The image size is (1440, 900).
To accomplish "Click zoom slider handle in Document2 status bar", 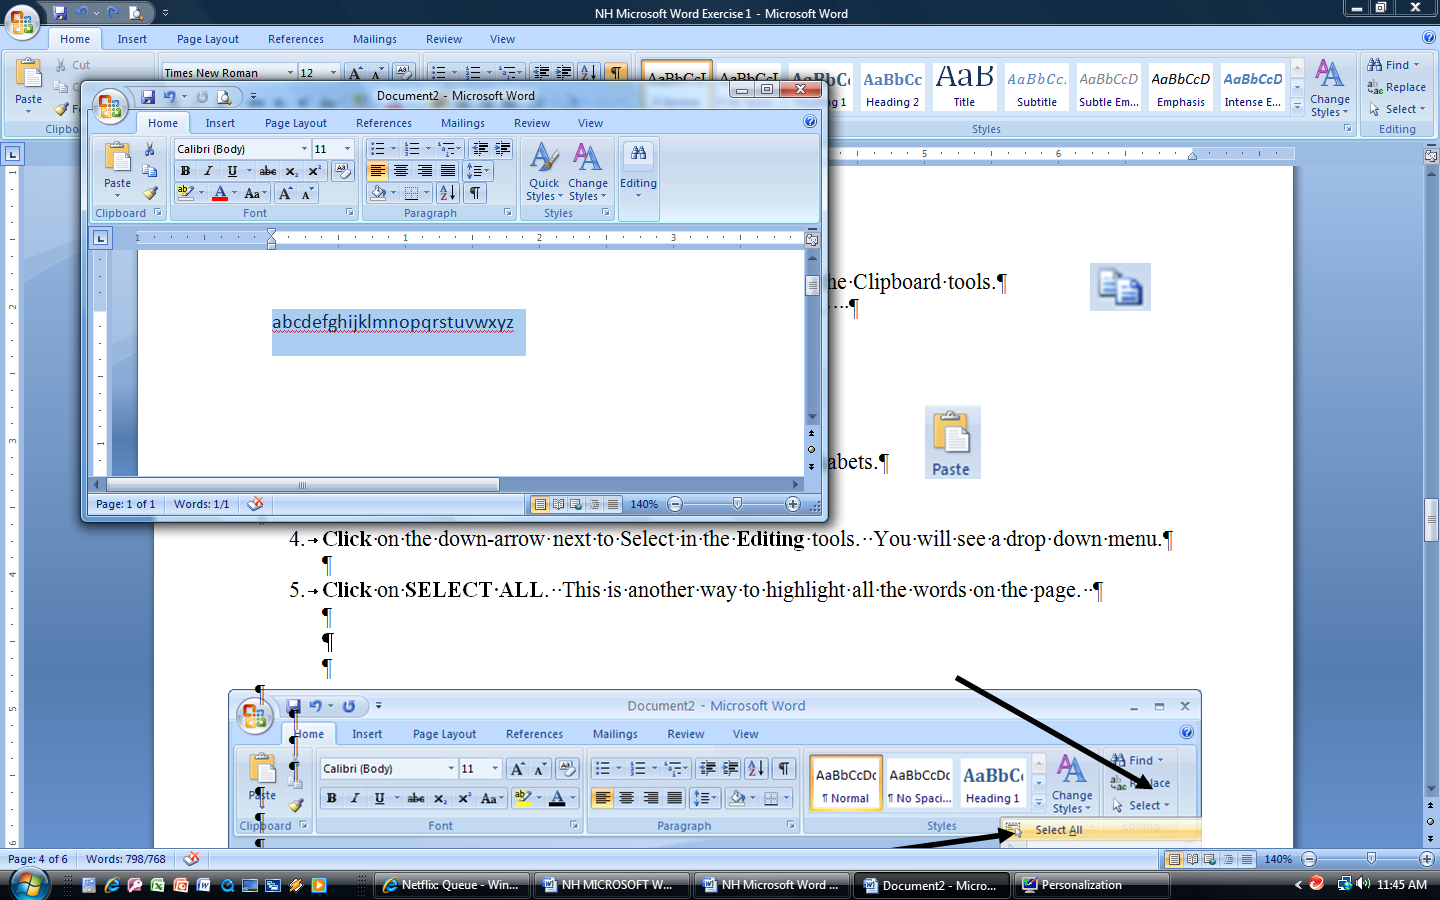I will pos(737,504).
